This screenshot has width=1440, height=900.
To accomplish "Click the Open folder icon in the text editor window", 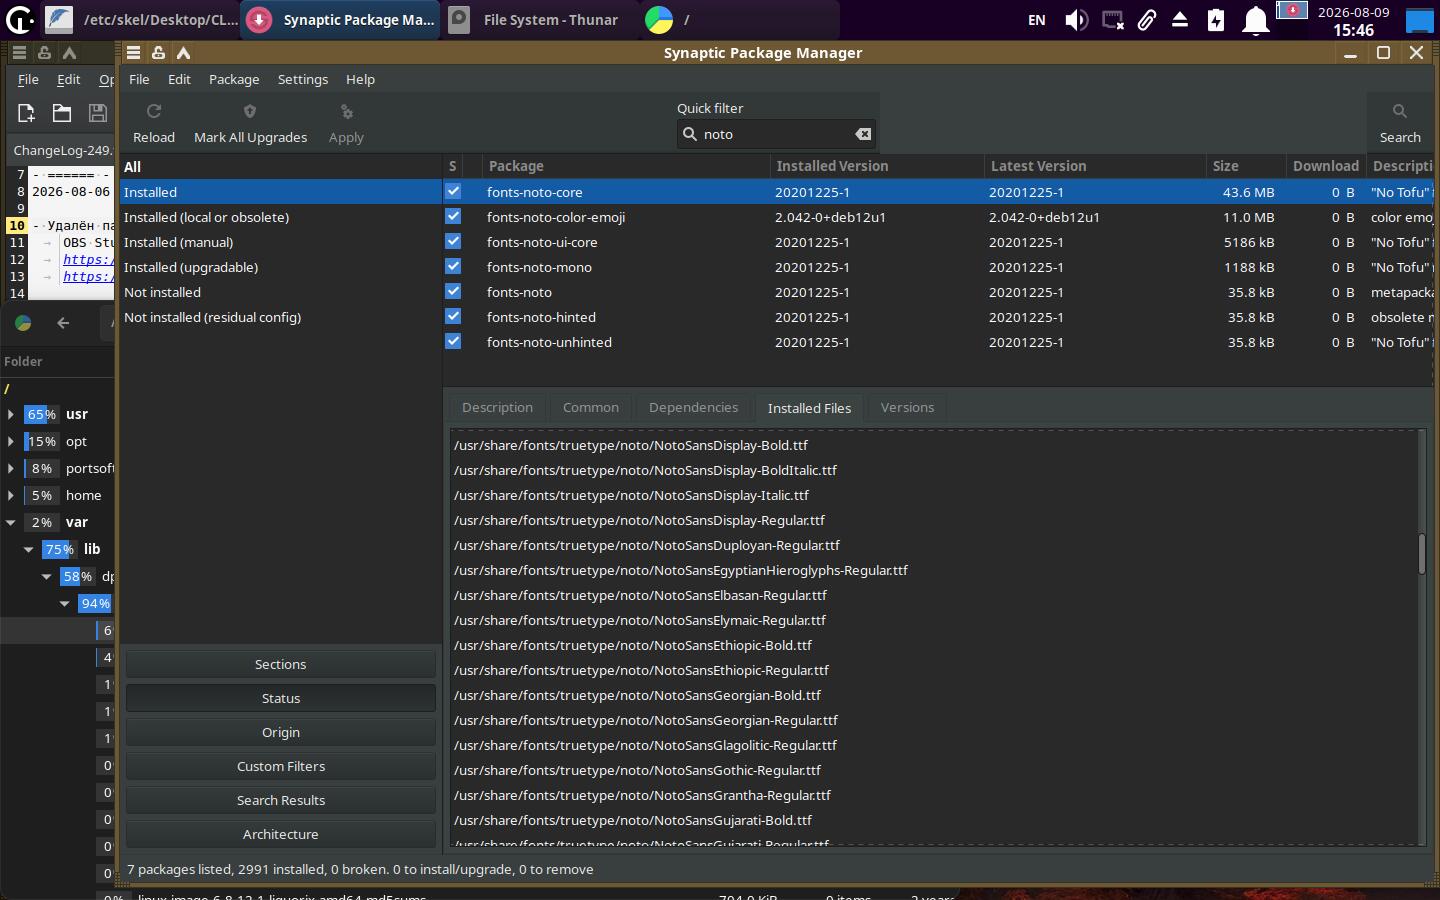I will (62, 113).
